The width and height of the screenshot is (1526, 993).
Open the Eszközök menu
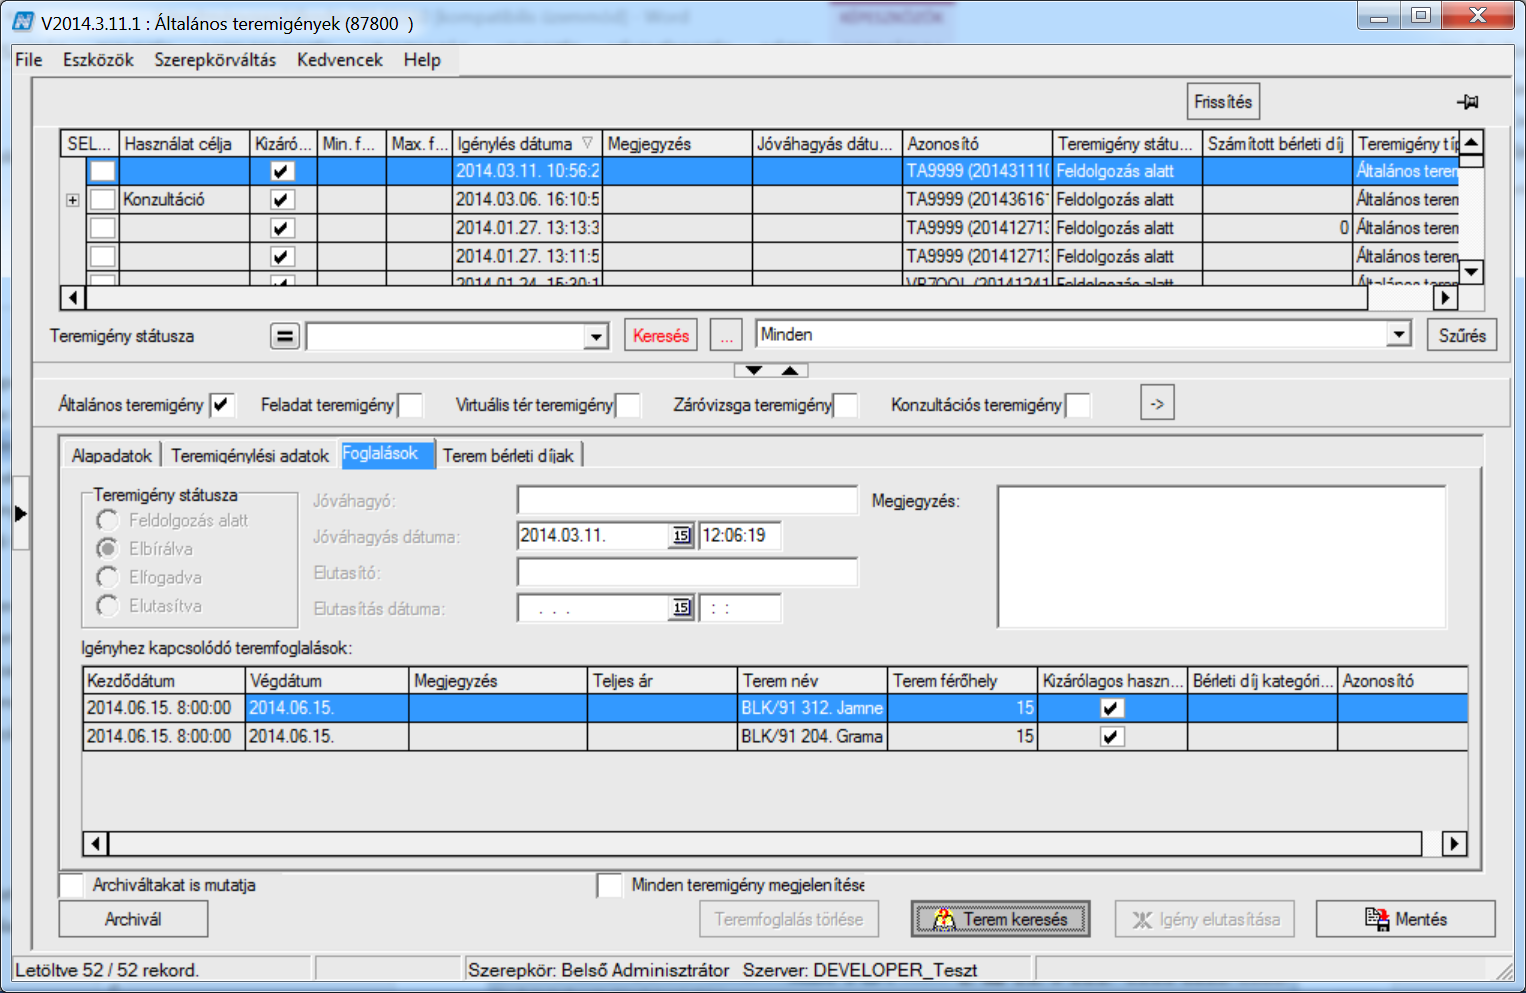click(x=98, y=60)
